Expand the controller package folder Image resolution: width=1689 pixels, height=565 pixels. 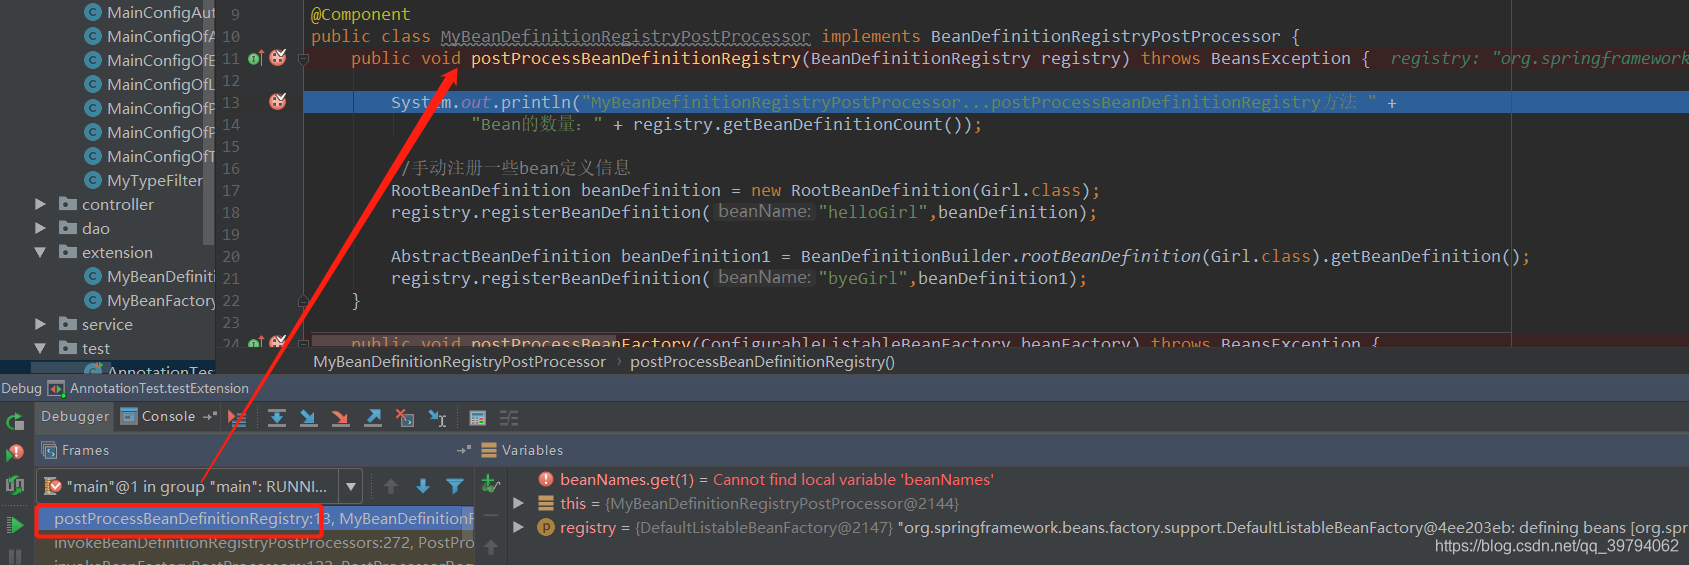(x=40, y=204)
